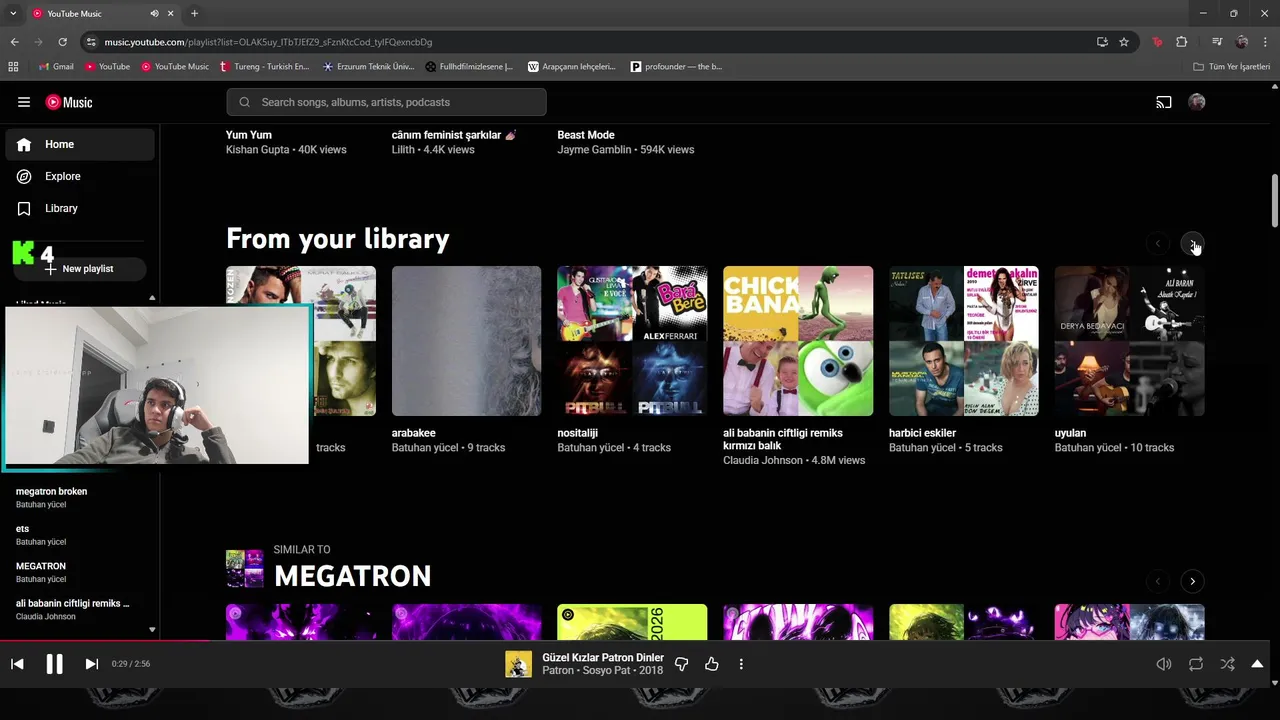
Task: Toggle repeat mode
Action: [x=1196, y=664]
